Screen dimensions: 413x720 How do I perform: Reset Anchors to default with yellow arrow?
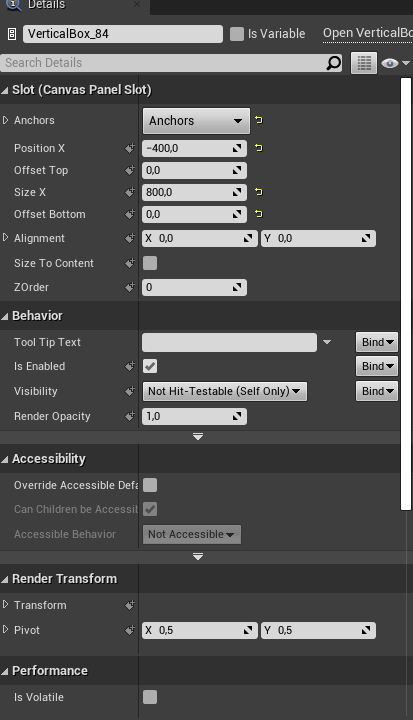pos(259,120)
